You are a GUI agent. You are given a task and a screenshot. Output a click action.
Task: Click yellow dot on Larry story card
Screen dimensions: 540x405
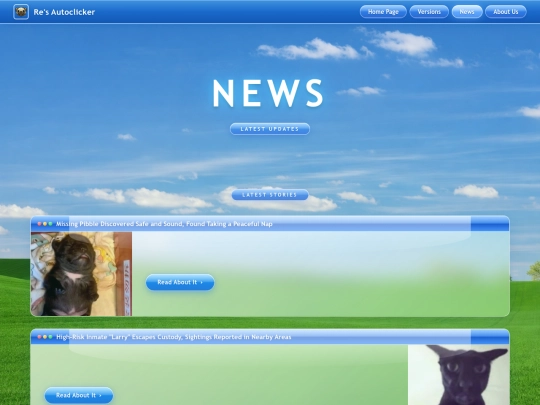[x=45, y=337]
